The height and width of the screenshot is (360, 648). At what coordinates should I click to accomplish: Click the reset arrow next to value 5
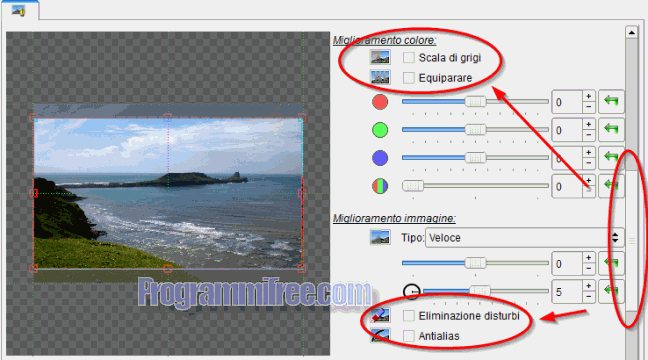click(611, 291)
